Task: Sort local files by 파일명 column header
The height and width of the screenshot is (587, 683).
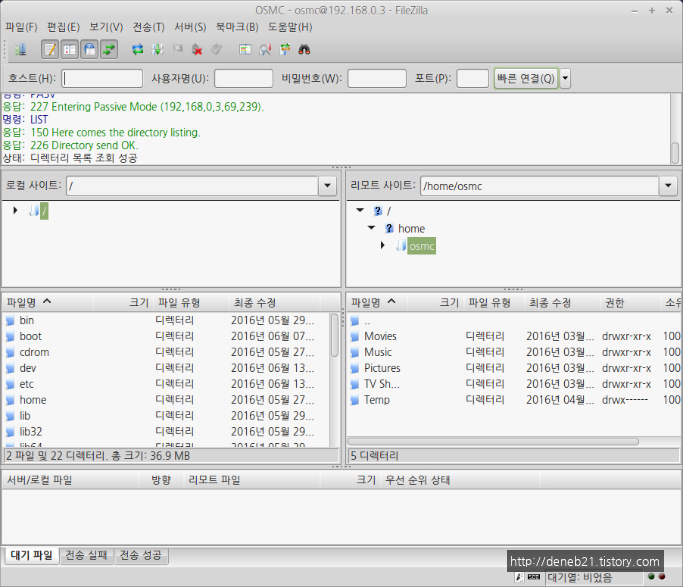Action: coord(30,302)
